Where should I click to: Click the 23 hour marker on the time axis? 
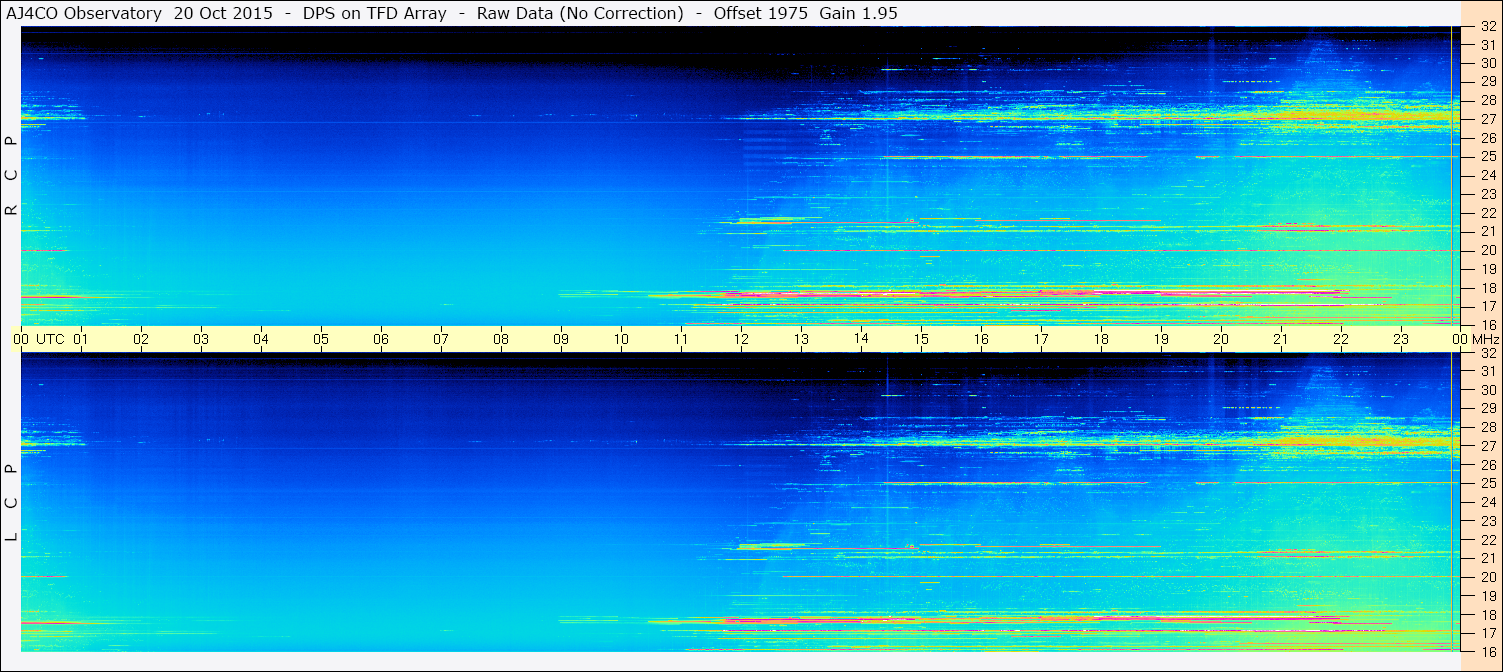[1401, 339]
